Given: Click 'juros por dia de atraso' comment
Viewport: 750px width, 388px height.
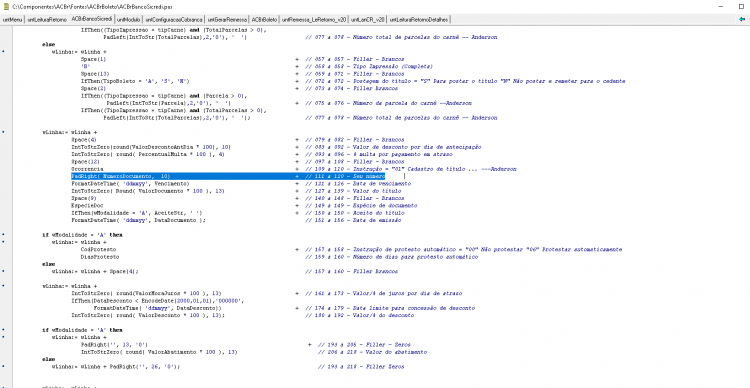Looking at the screenshot, I should 425,293.
